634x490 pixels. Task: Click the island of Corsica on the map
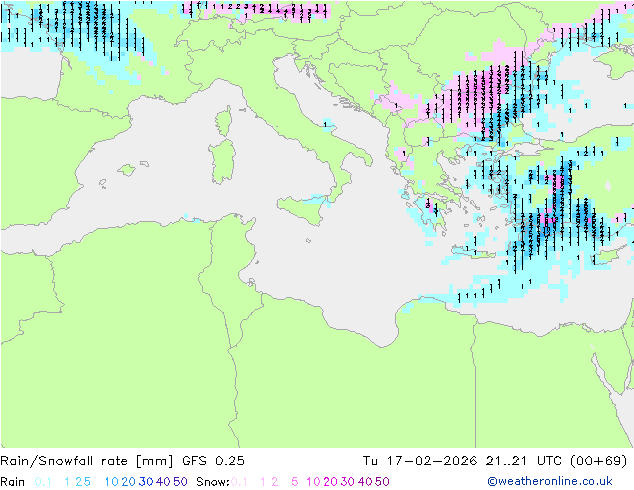pyautogui.click(x=224, y=121)
